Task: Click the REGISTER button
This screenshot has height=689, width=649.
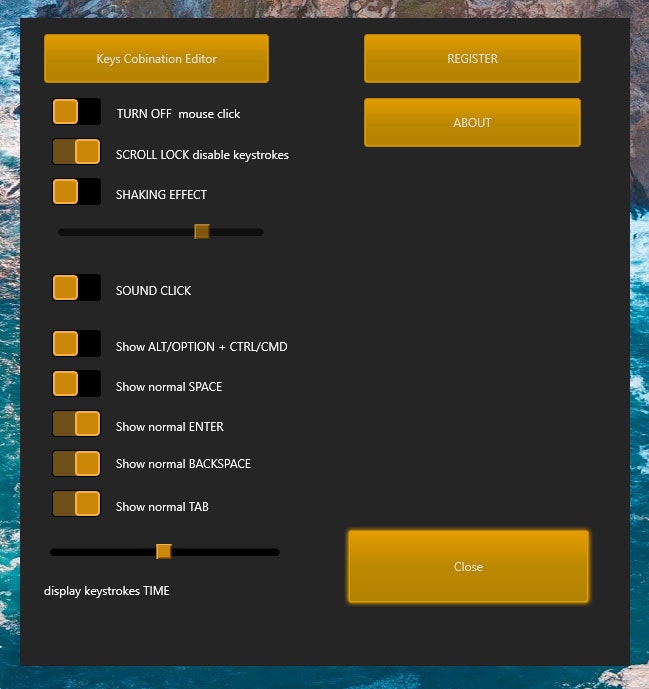Action: coord(472,58)
